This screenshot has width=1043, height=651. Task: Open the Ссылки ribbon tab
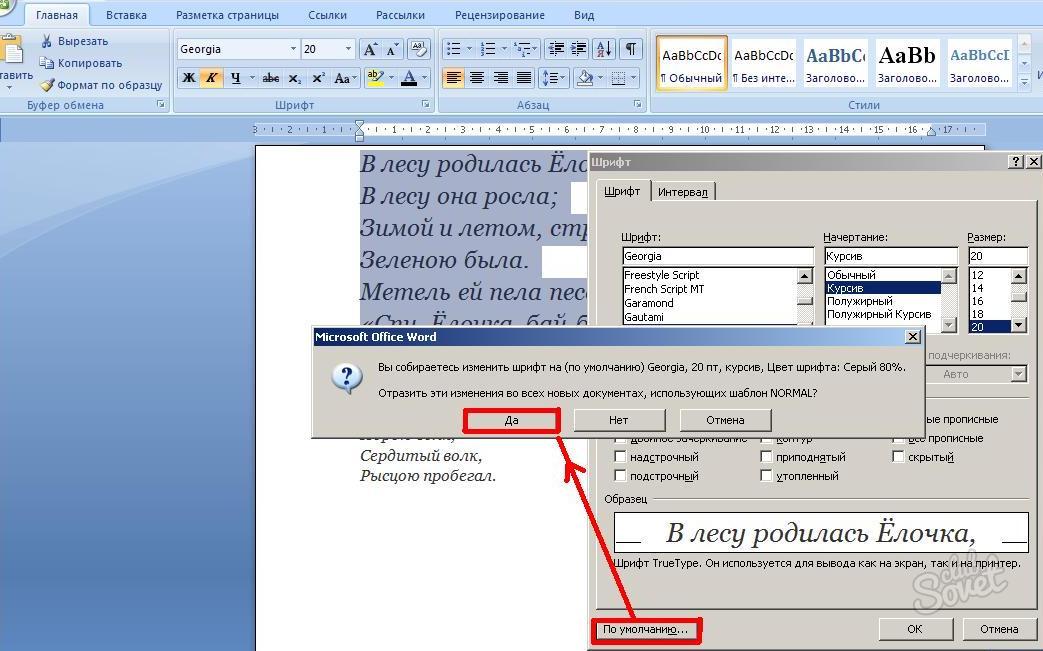click(x=327, y=15)
